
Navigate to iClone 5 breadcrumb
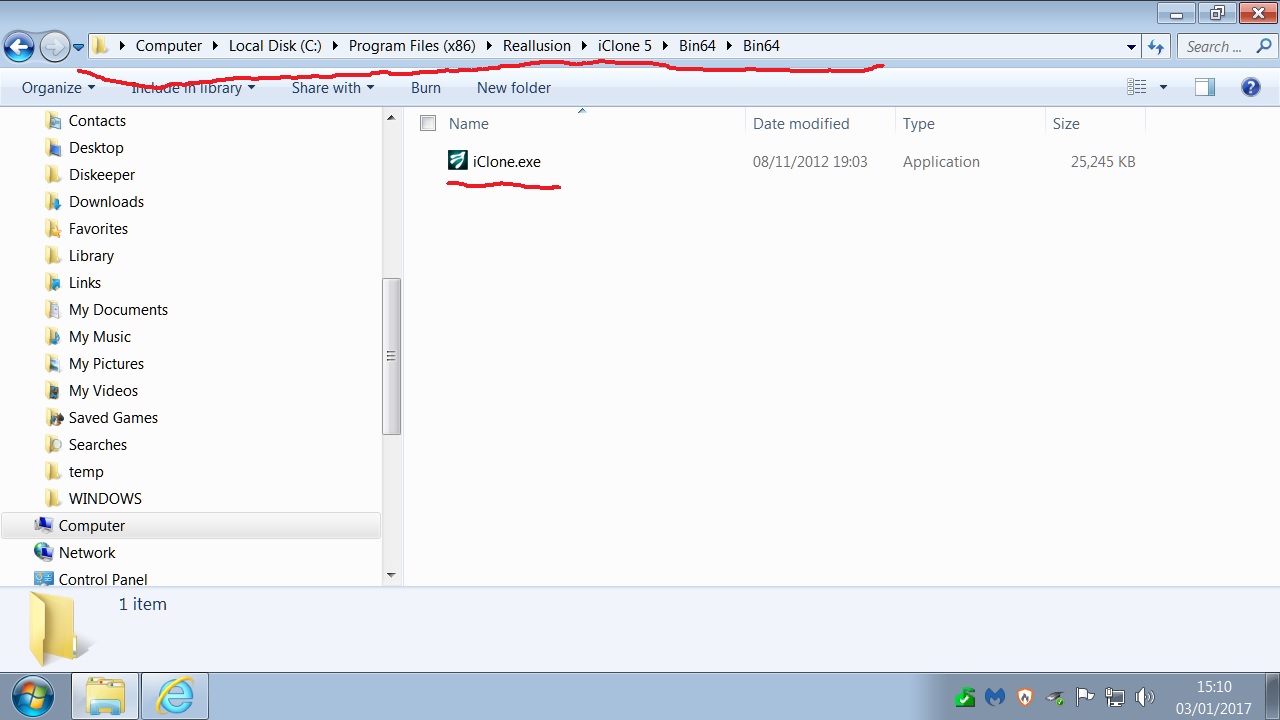point(625,46)
